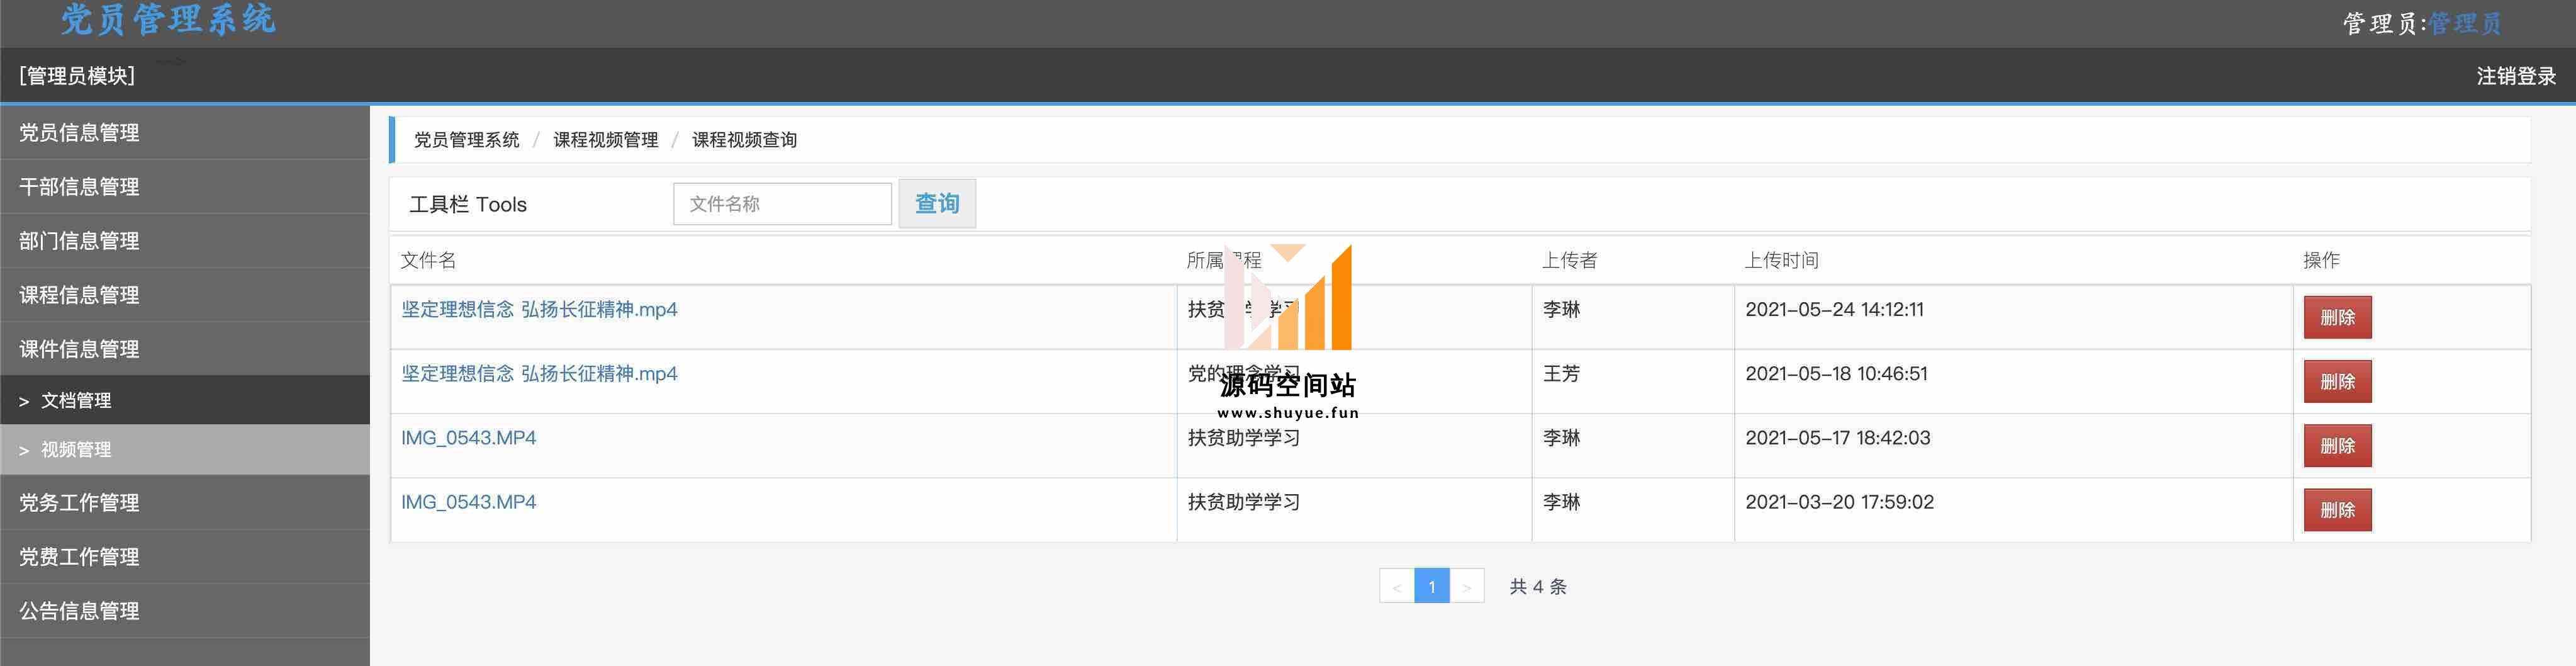This screenshot has width=2576, height=666.
Task: Delete the video uploaded 2021-05-18 10:46:51
Action: point(2337,381)
